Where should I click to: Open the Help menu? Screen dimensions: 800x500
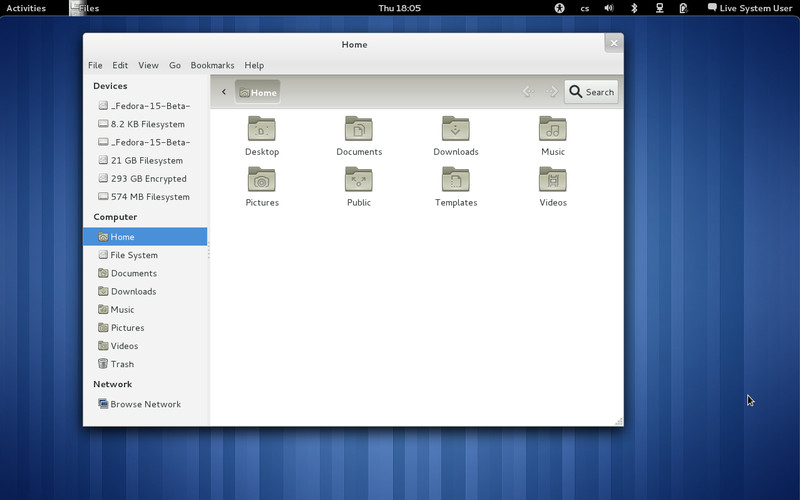pos(254,65)
